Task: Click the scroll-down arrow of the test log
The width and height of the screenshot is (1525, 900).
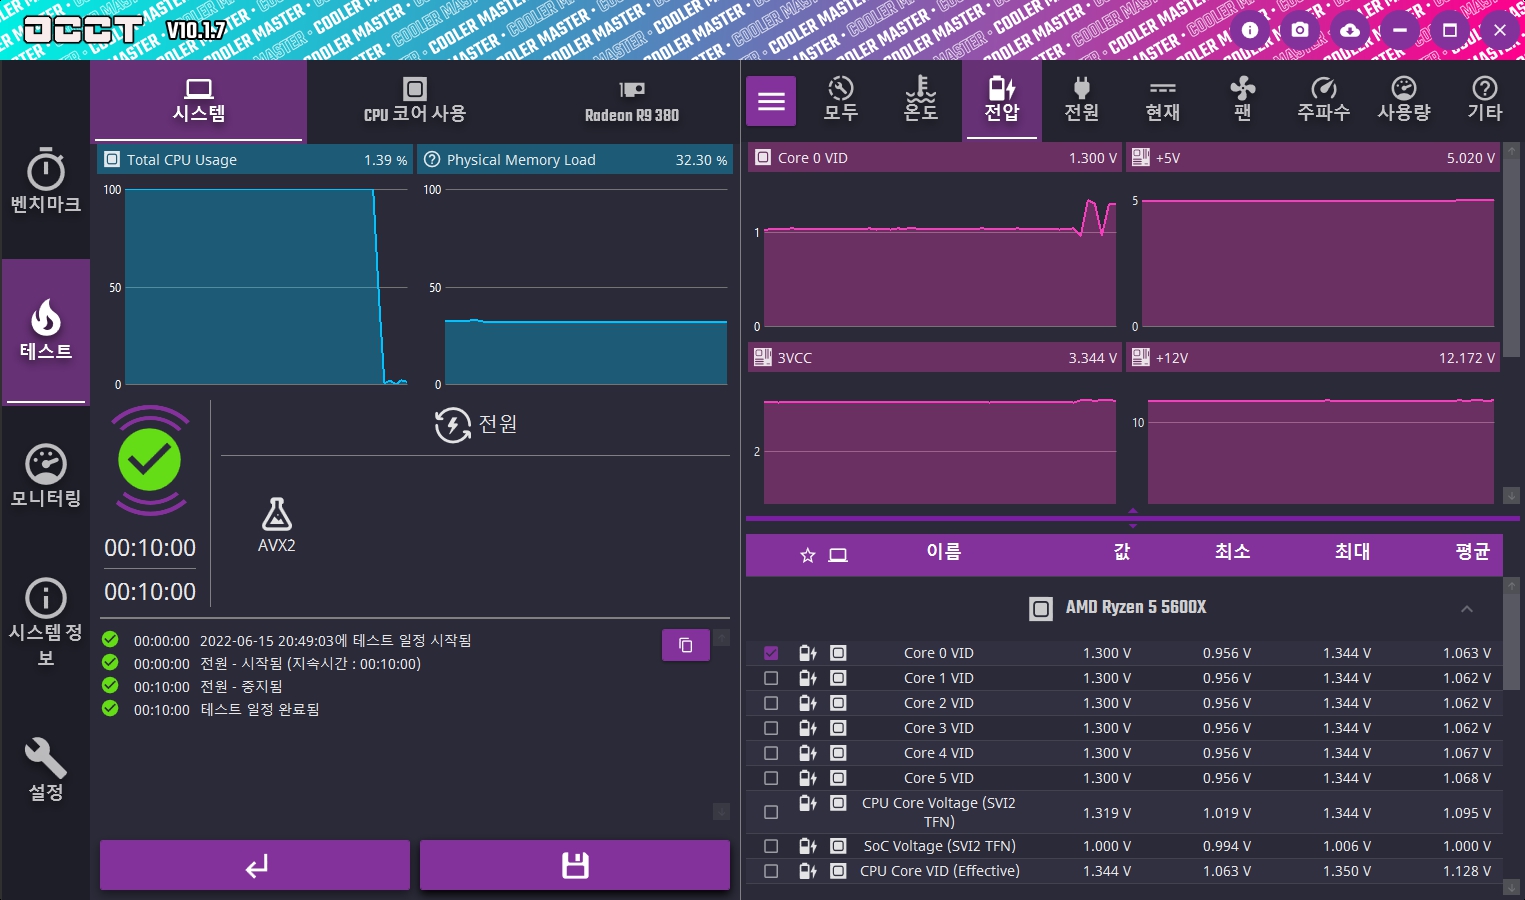Action: click(721, 811)
